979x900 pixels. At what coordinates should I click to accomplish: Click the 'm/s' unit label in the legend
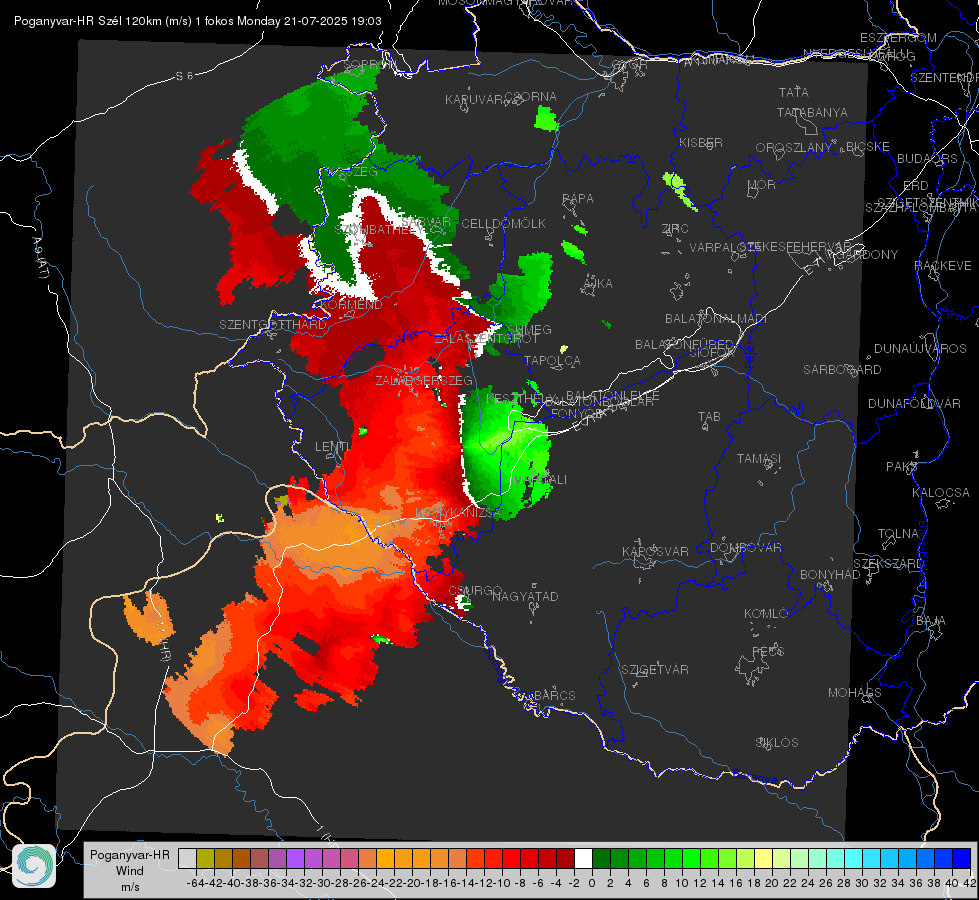coord(130,887)
